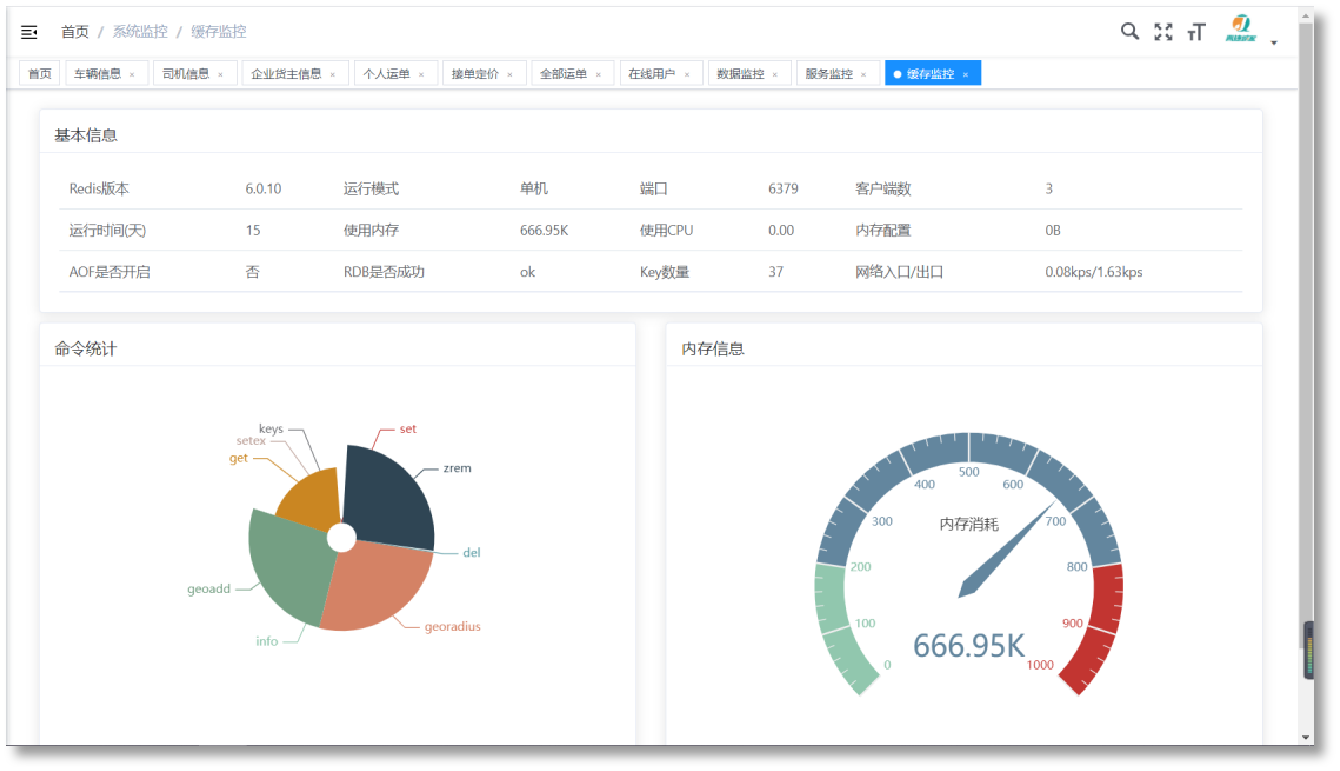
Task: Close the 车辆信息 tab
Action: click(x=132, y=75)
